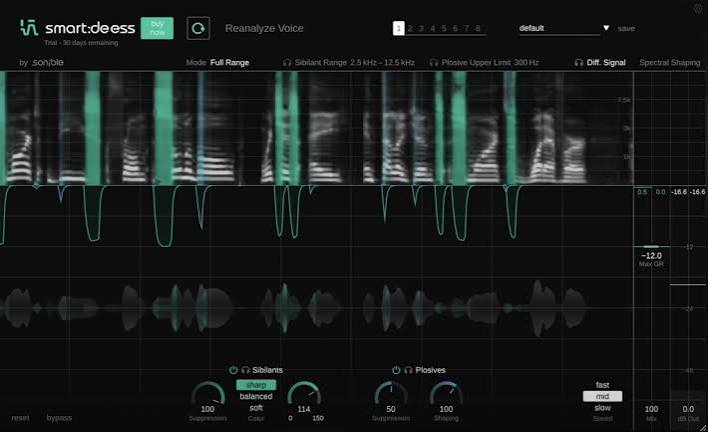Click the waveform display
The width and height of the screenshot is (708, 432).
(x=293, y=308)
